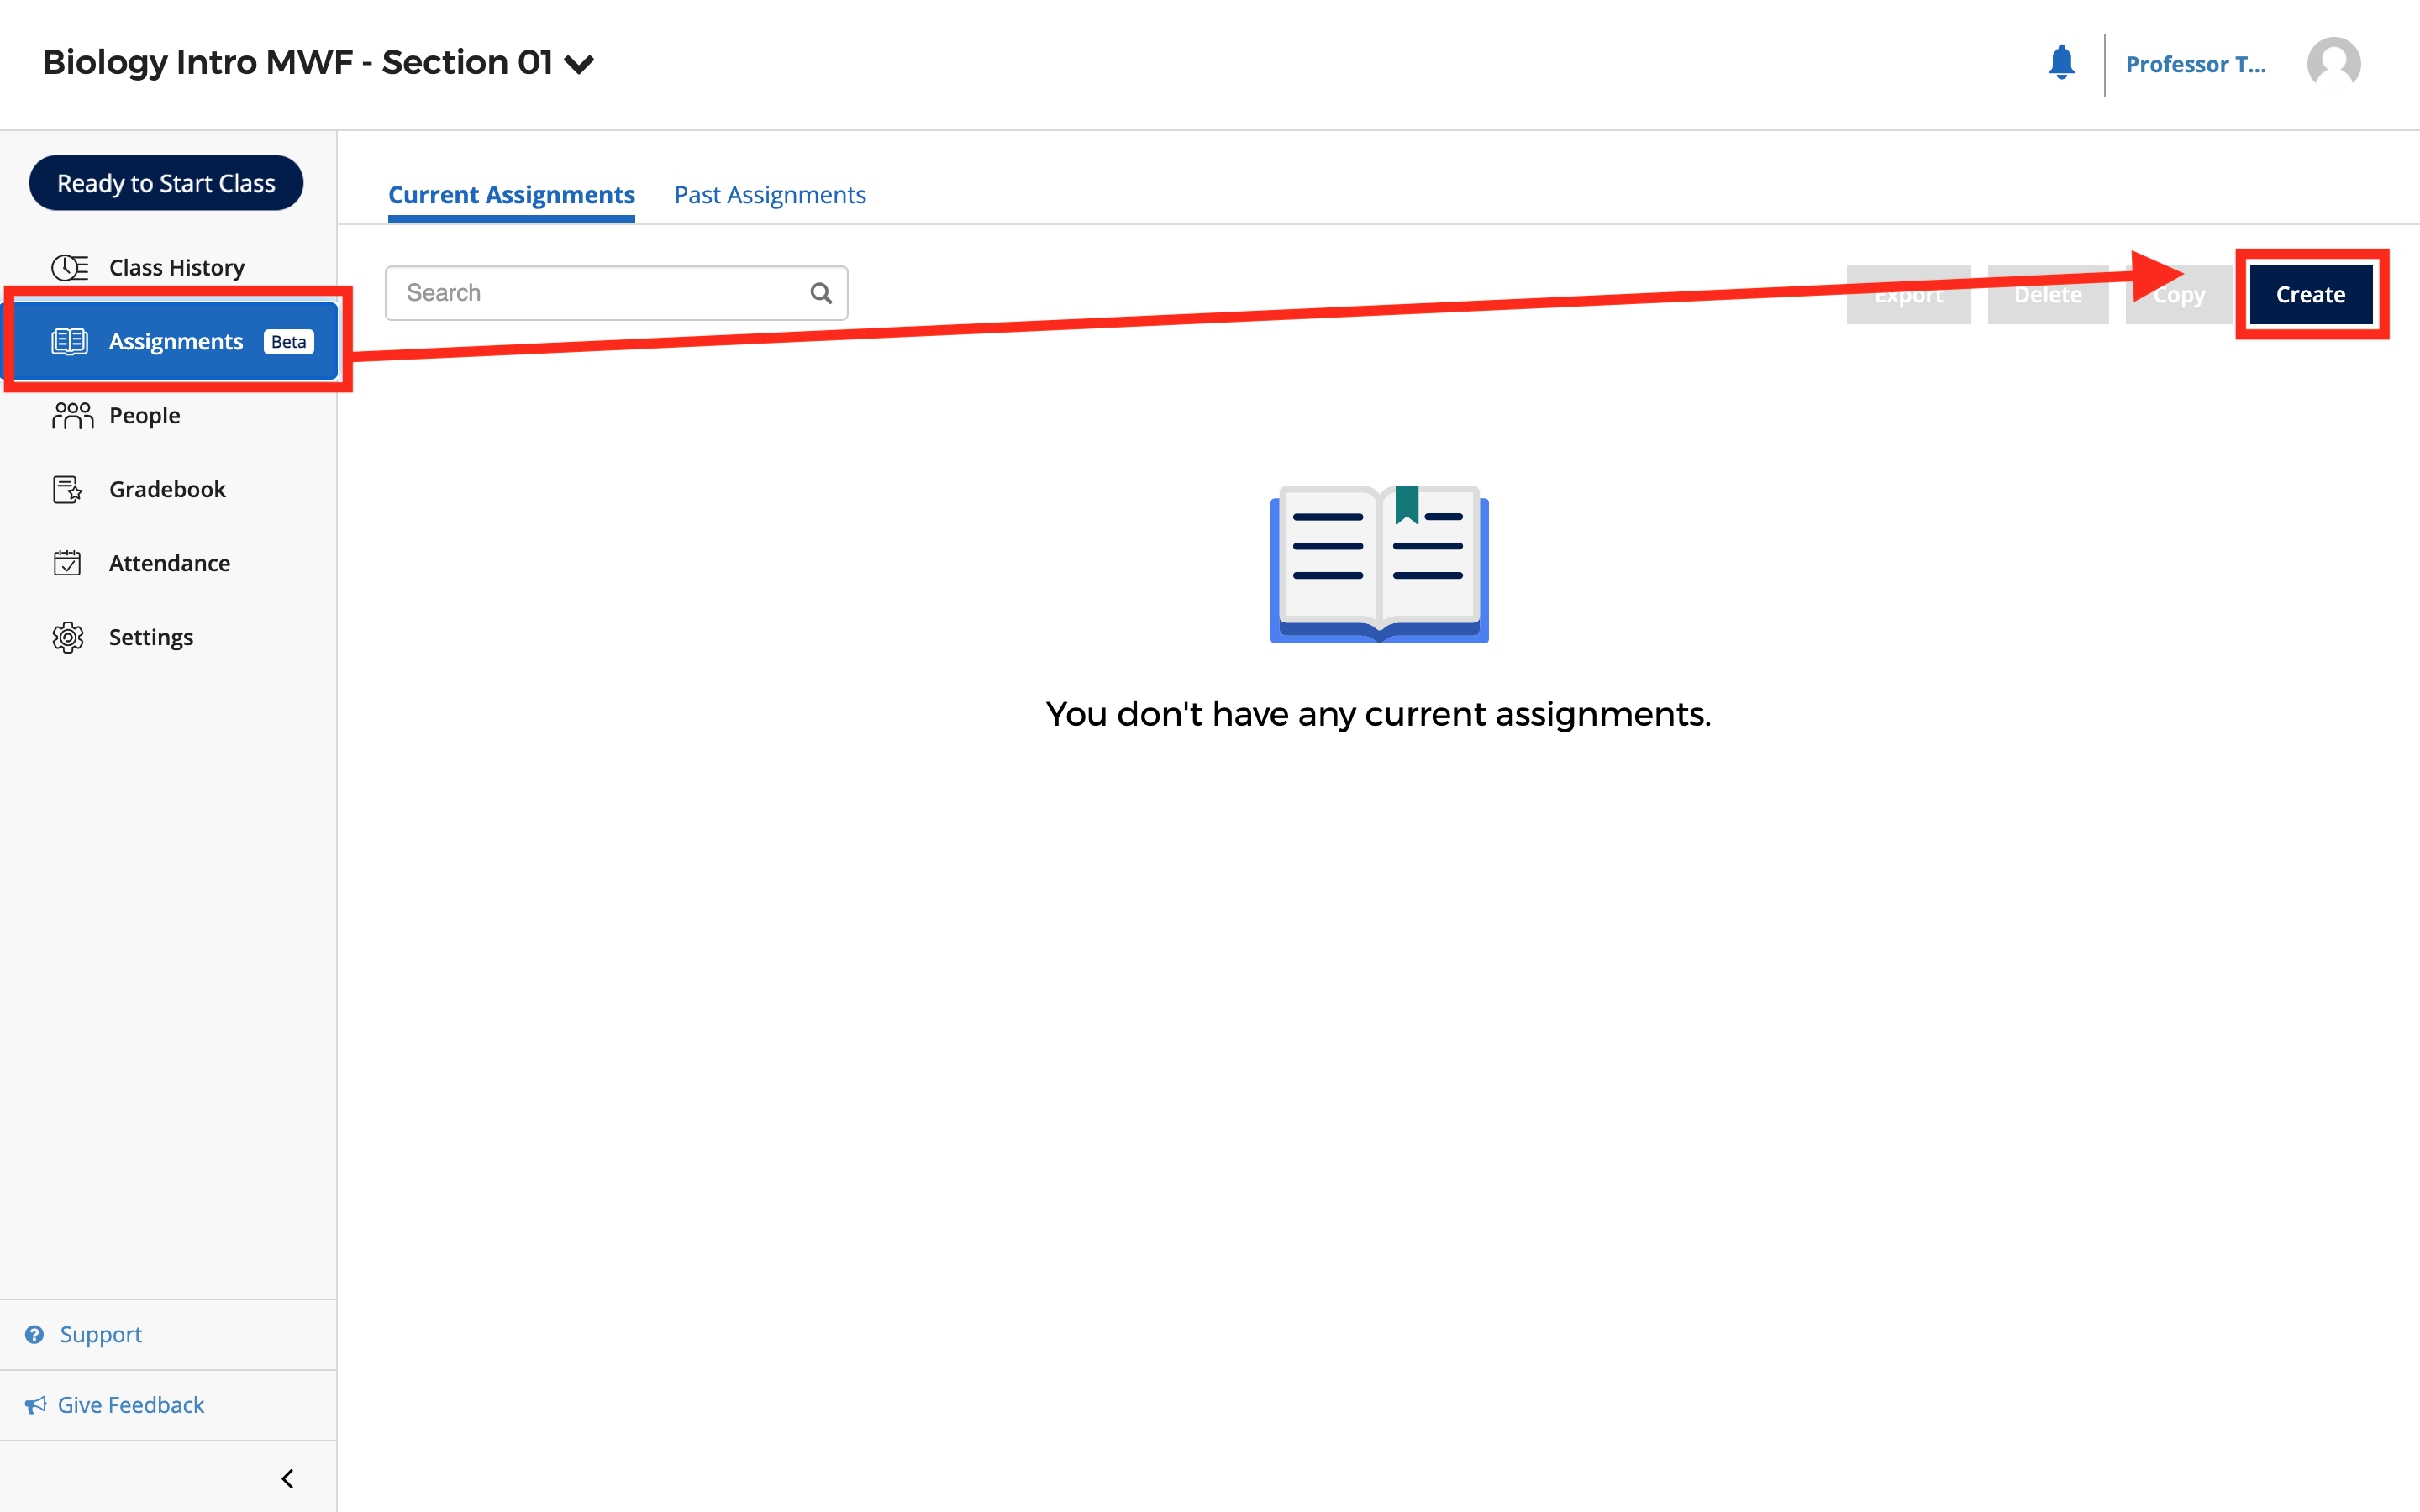Viewport: 2420px width, 1512px height.
Task: Open Settings via the gear icon
Action: coord(67,637)
